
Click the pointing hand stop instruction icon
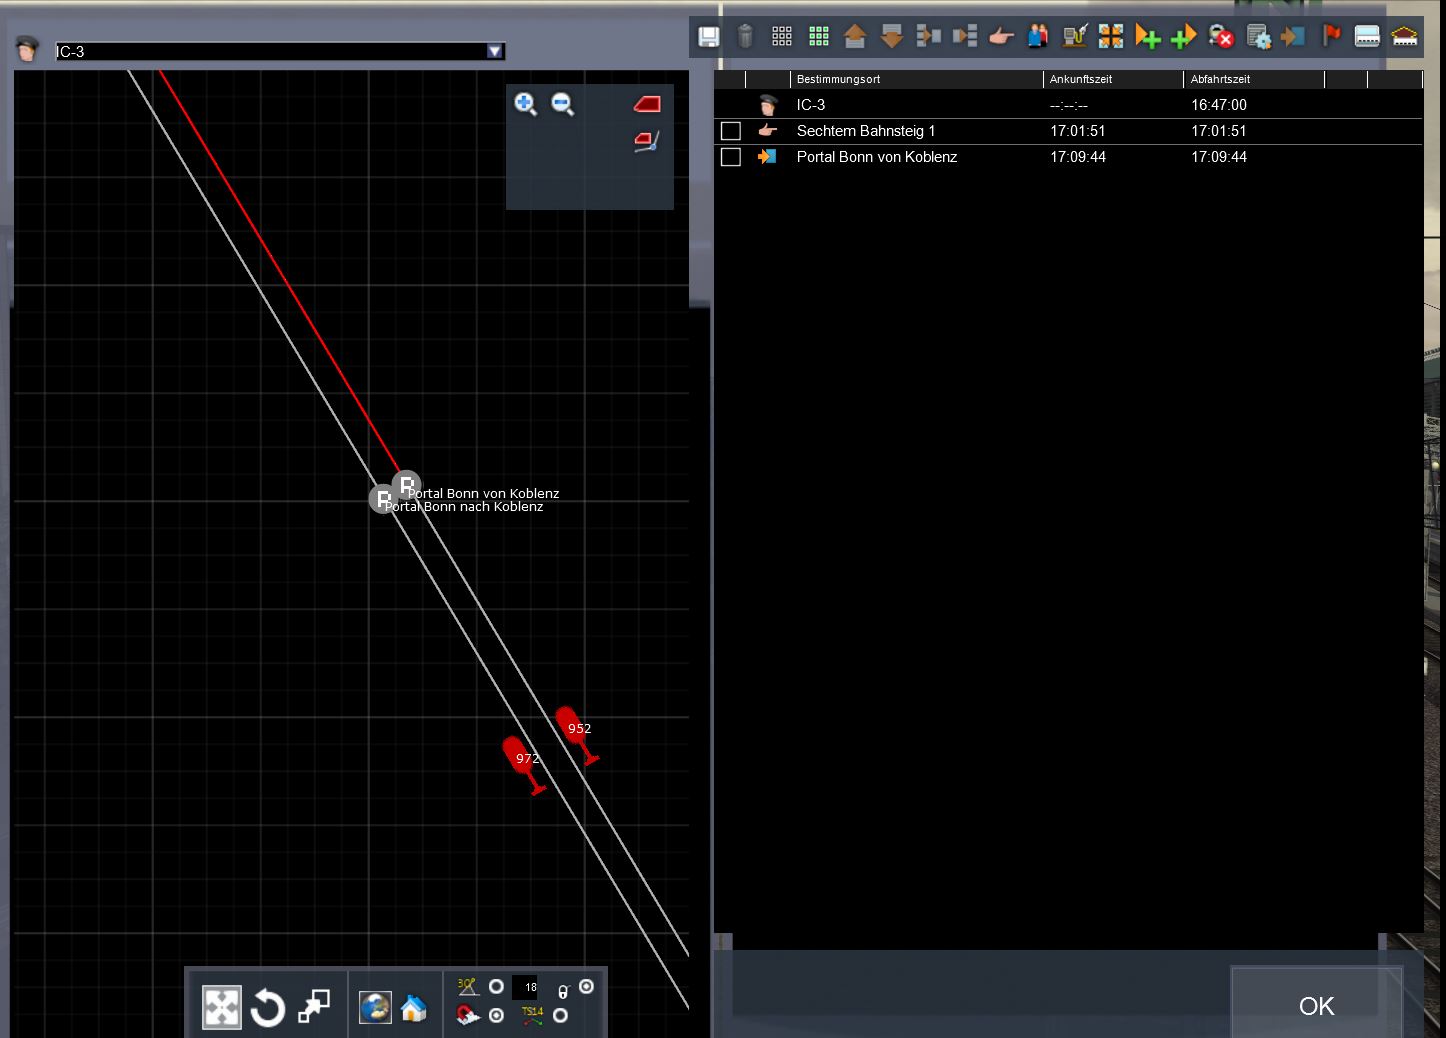click(x=1001, y=37)
